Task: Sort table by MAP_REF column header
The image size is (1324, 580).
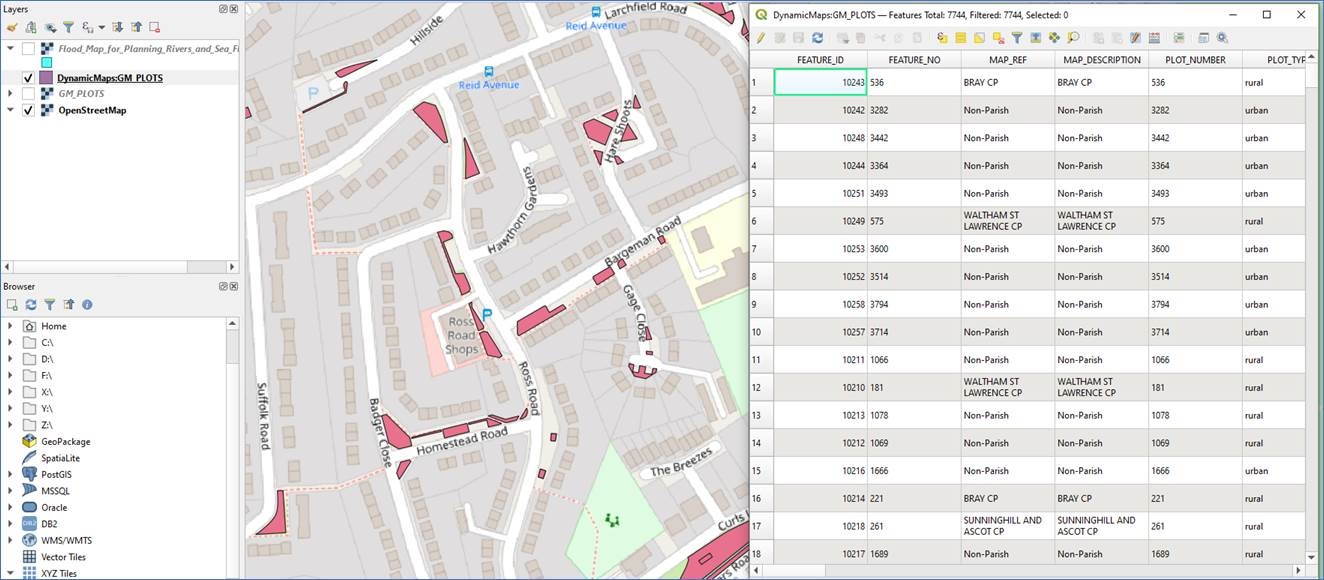Action: [1007, 60]
